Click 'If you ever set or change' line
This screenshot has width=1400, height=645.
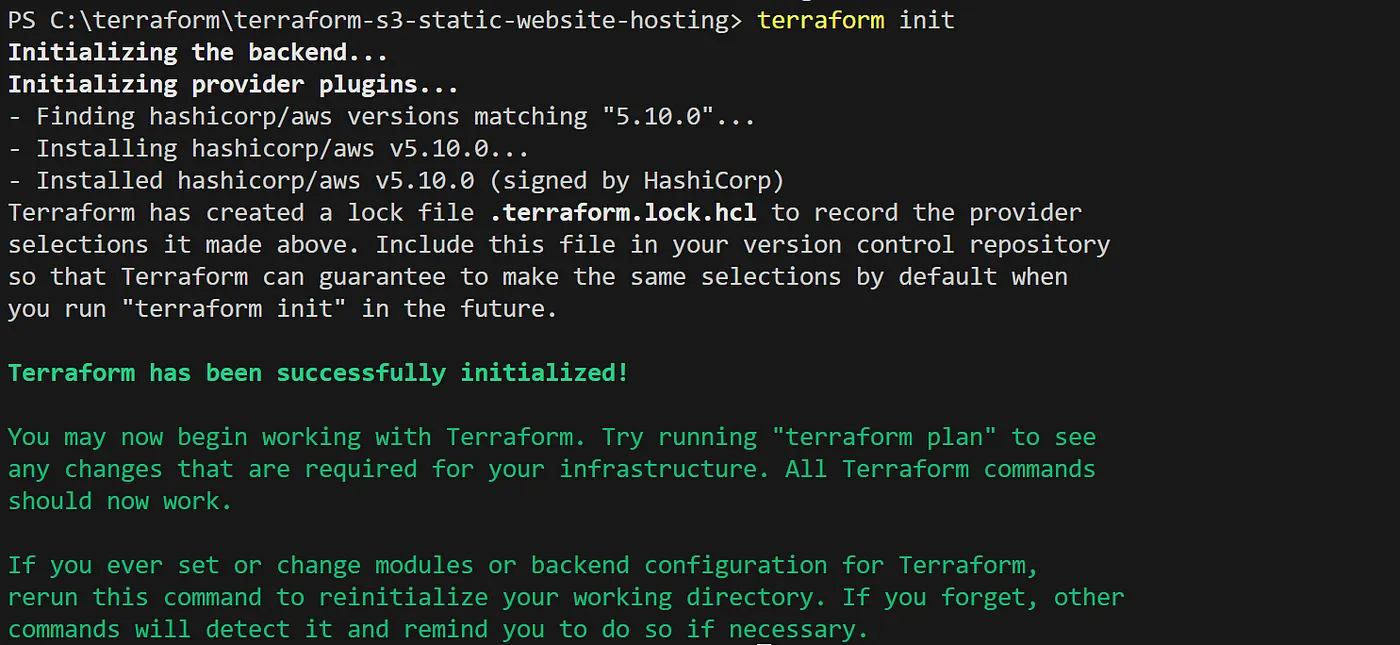(523, 565)
